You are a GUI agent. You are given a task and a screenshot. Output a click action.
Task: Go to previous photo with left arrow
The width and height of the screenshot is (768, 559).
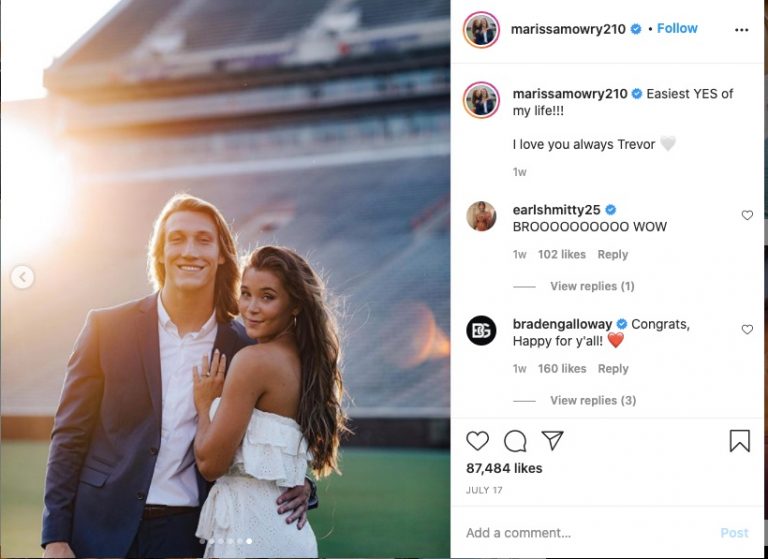point(23,277)
